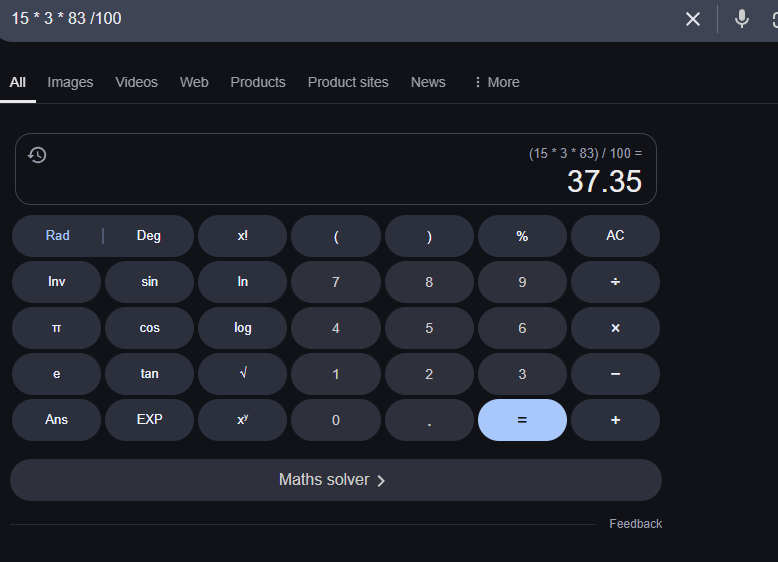The width and height of the screenshot is (778, 562).
Task: Insert an opening parenthesis
Action: point(336,236)
